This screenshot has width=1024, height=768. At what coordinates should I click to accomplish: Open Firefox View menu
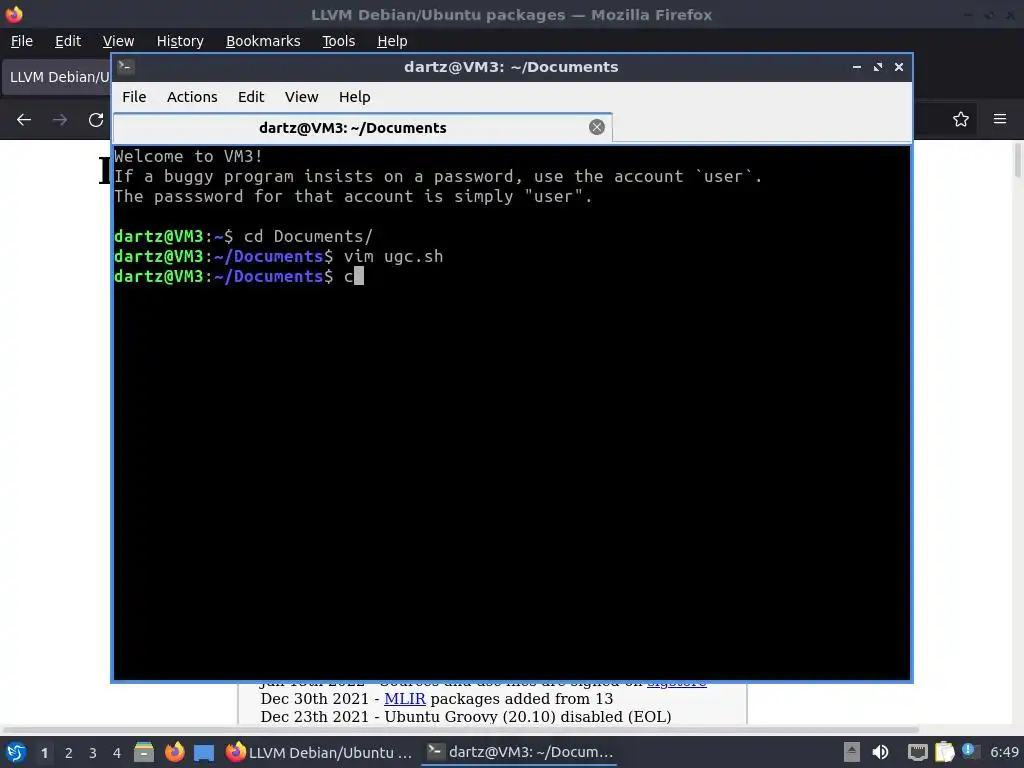click(118, 41)
